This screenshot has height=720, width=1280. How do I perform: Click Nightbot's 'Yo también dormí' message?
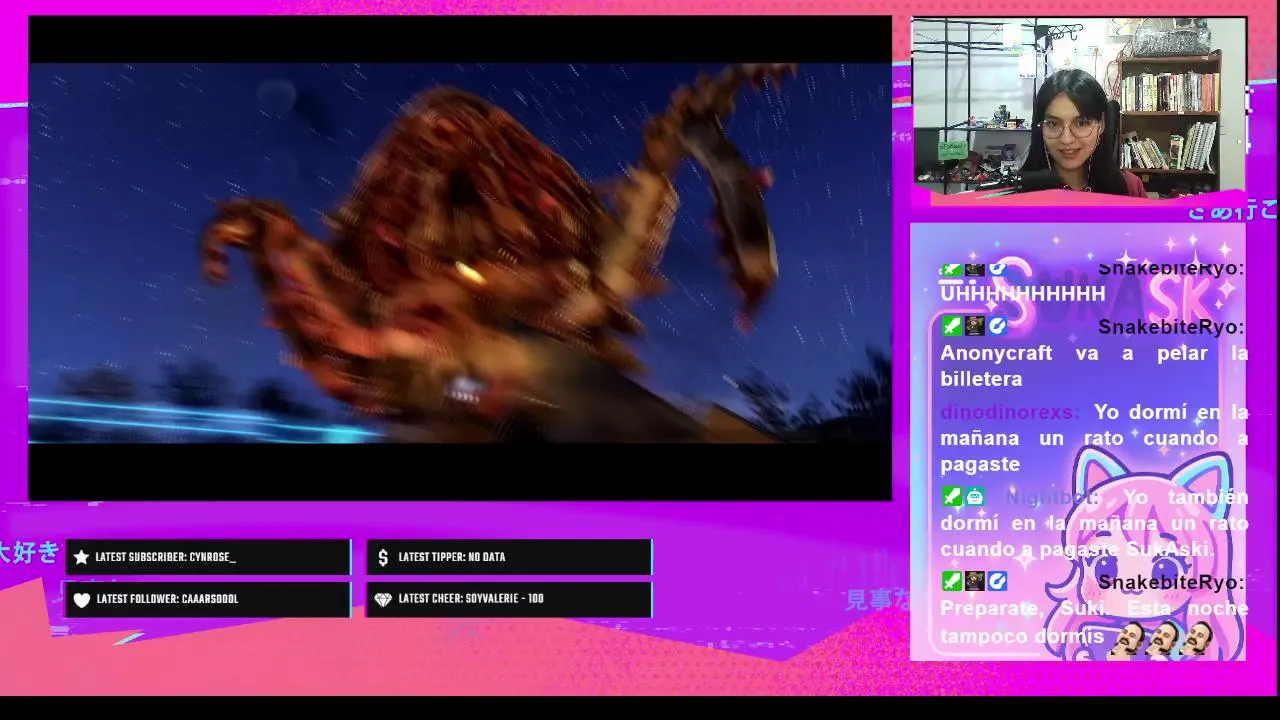point(1094,523)
